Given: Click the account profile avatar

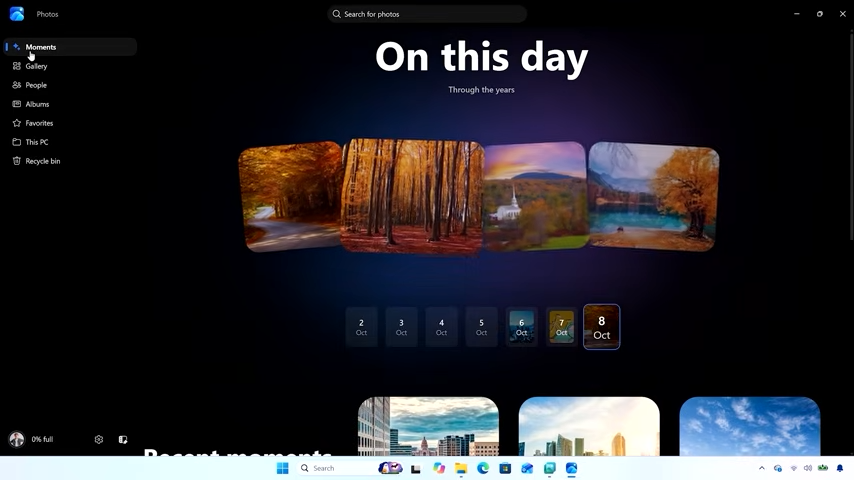Looking at the screenshot, I should (x=17, y=439).
